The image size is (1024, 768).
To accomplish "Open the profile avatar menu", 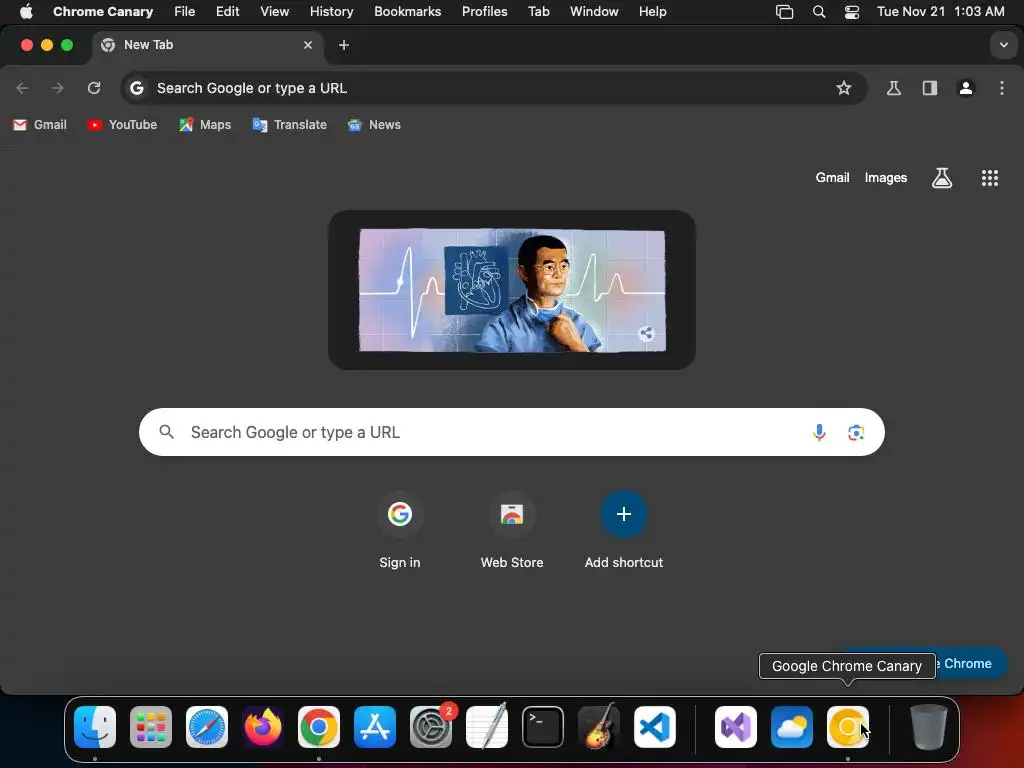I will pyautogui.click(x=966, y=88).
